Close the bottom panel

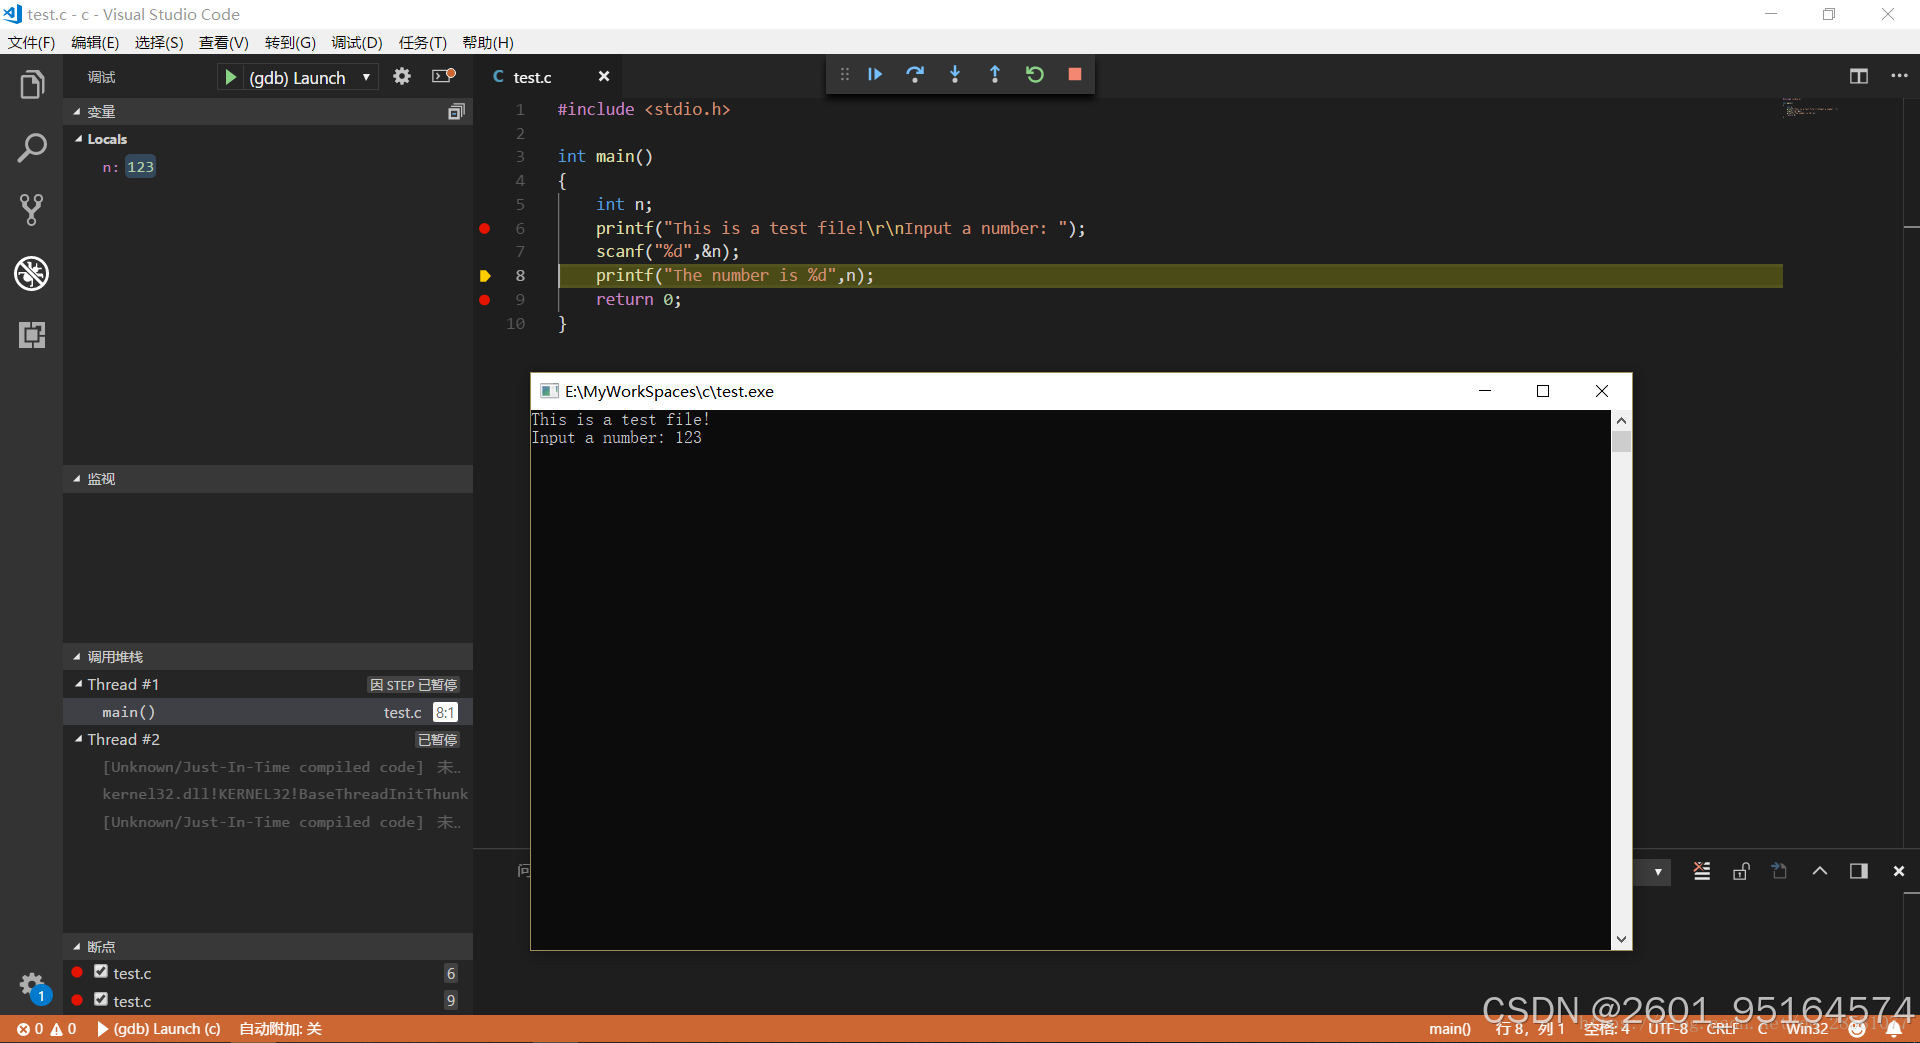point(1899,871)
